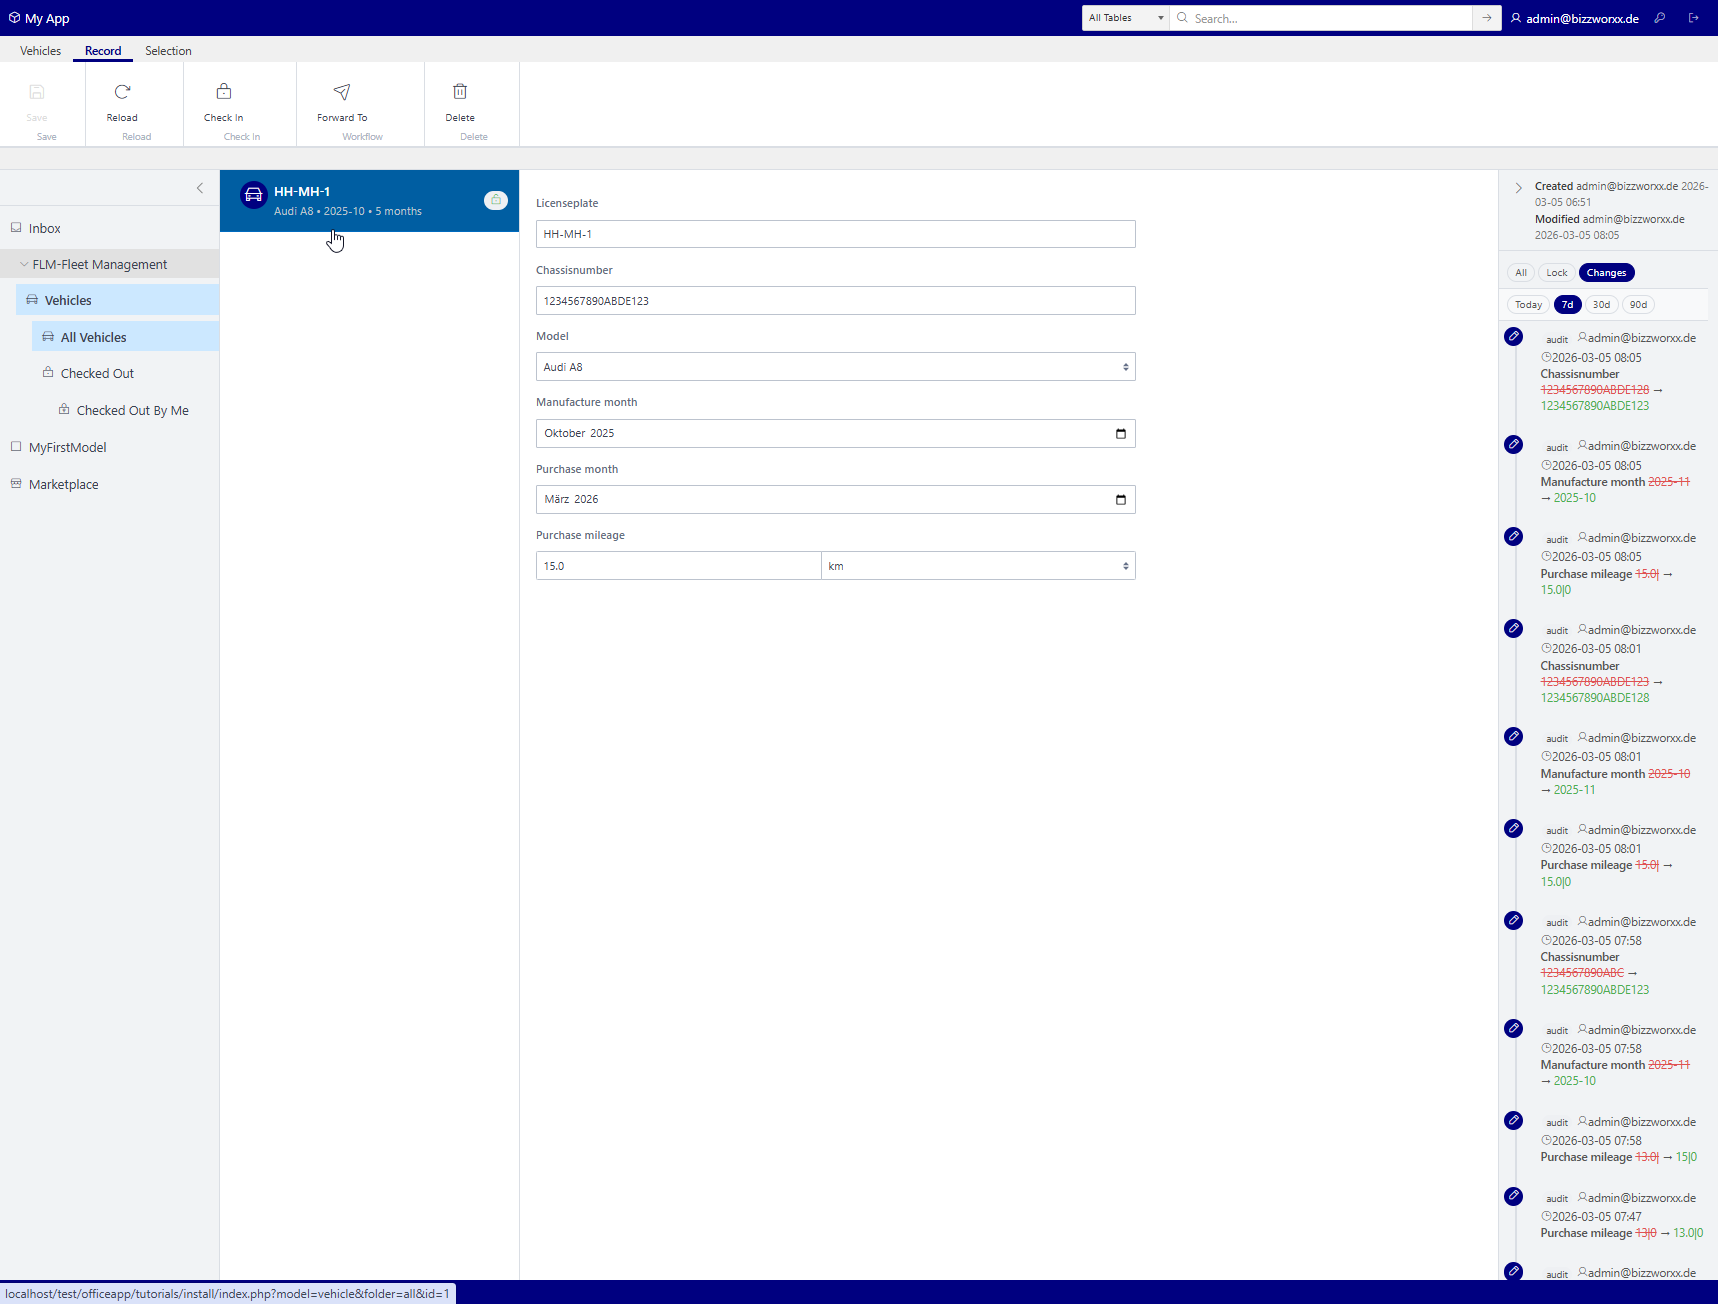Viewport: 1718px width, 1304px height.
Task: Select the Changes filter pill
Action: (1606, 273)
